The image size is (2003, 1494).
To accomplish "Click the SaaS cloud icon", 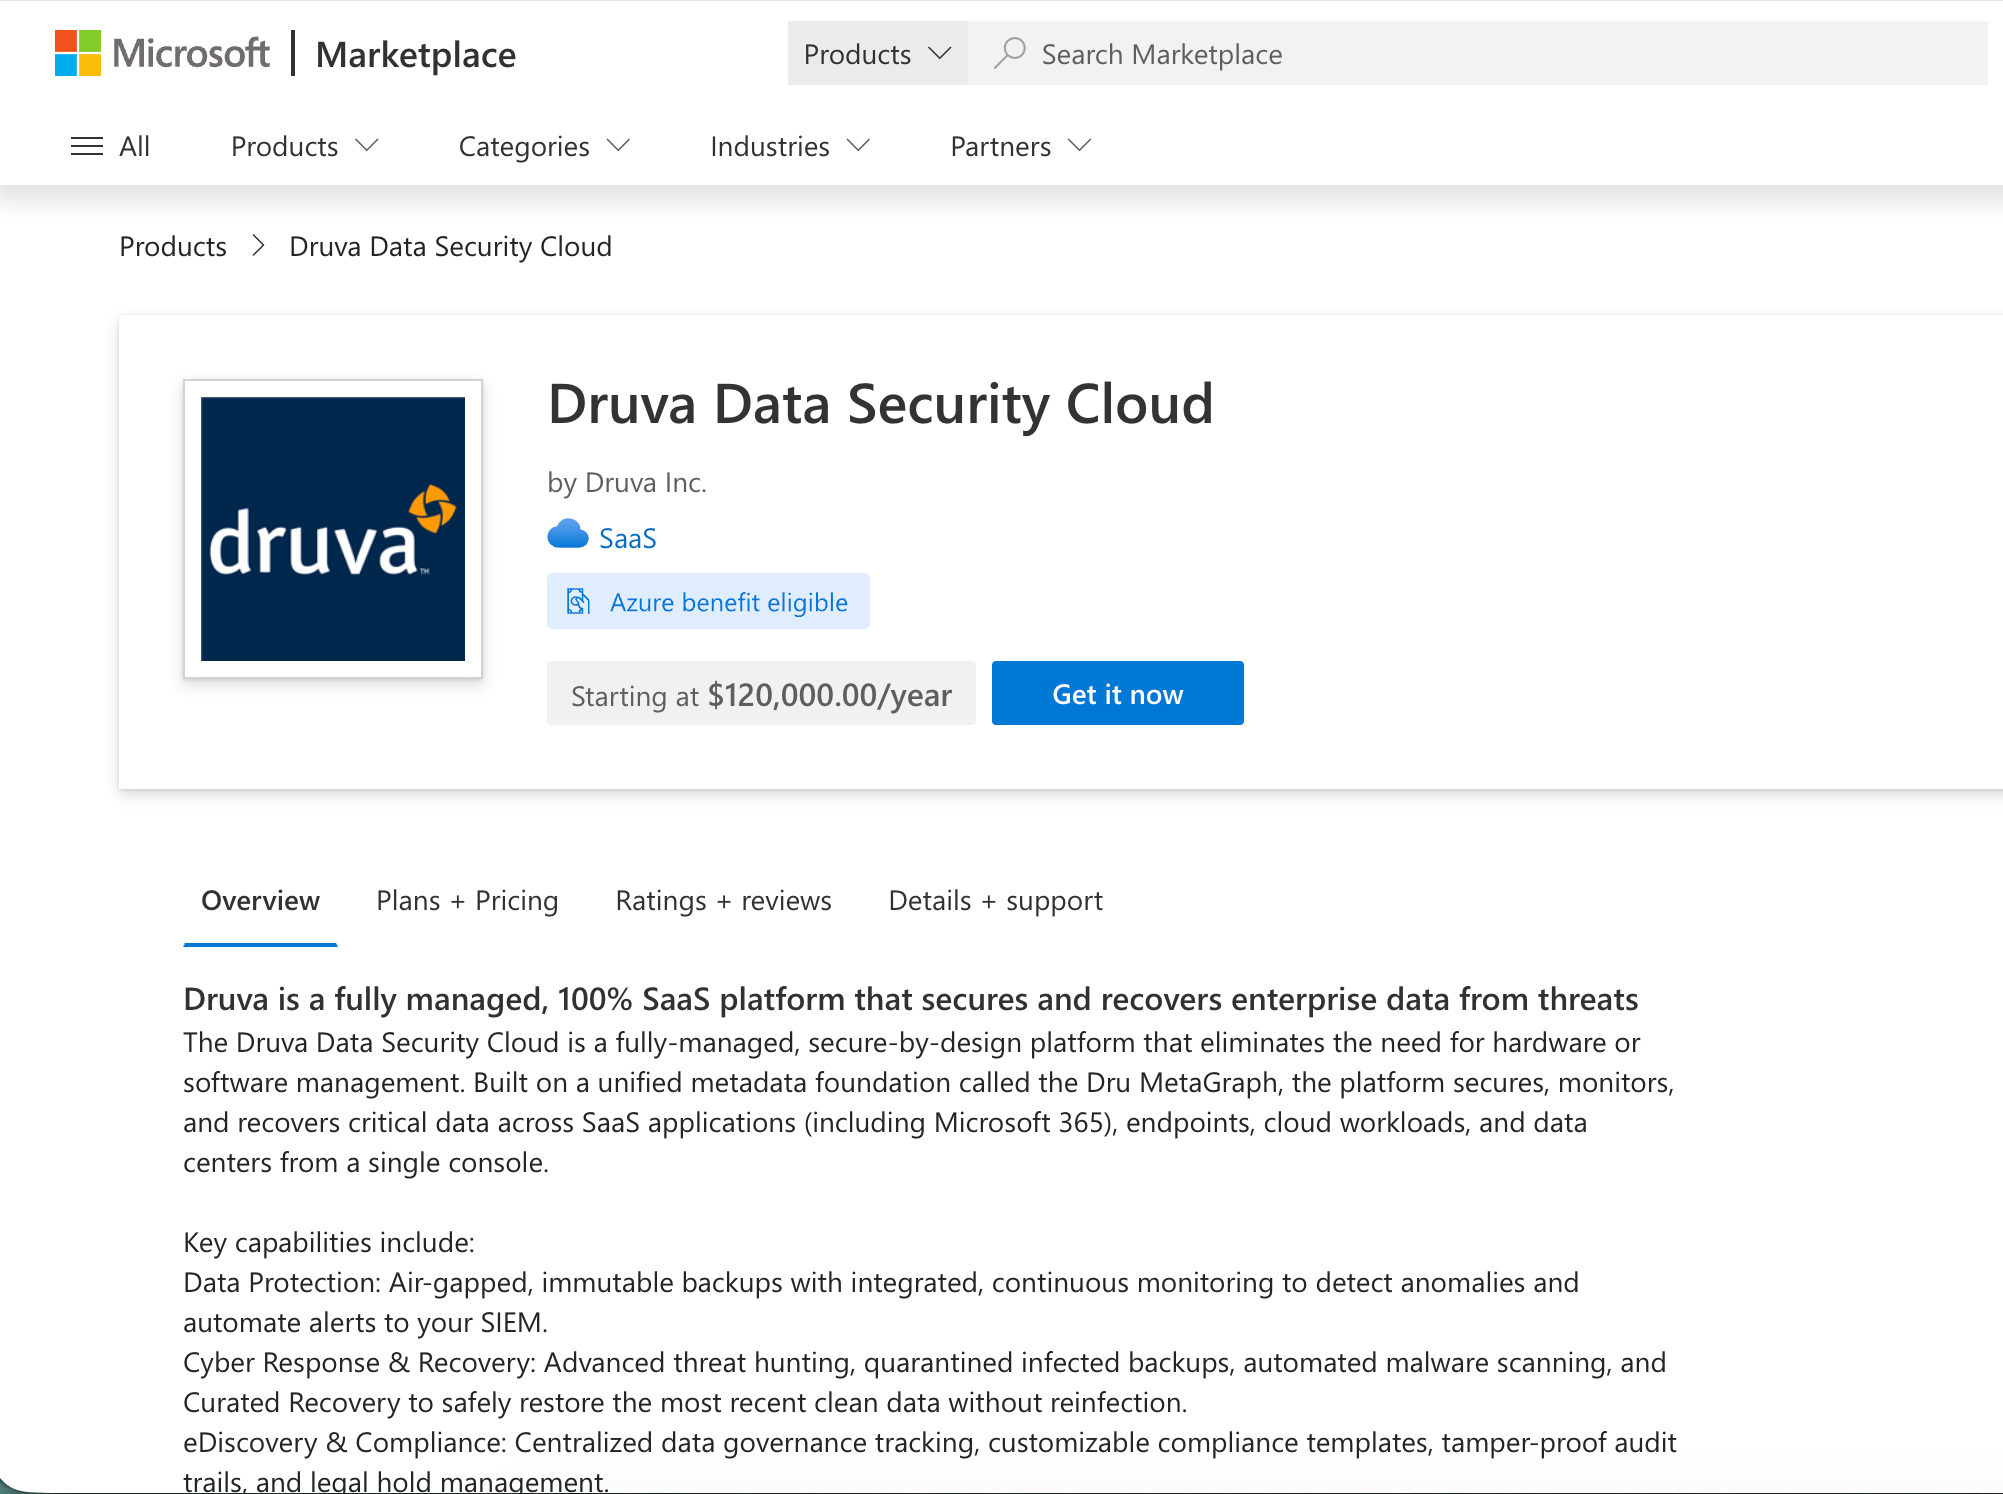I will coord(568,535).
